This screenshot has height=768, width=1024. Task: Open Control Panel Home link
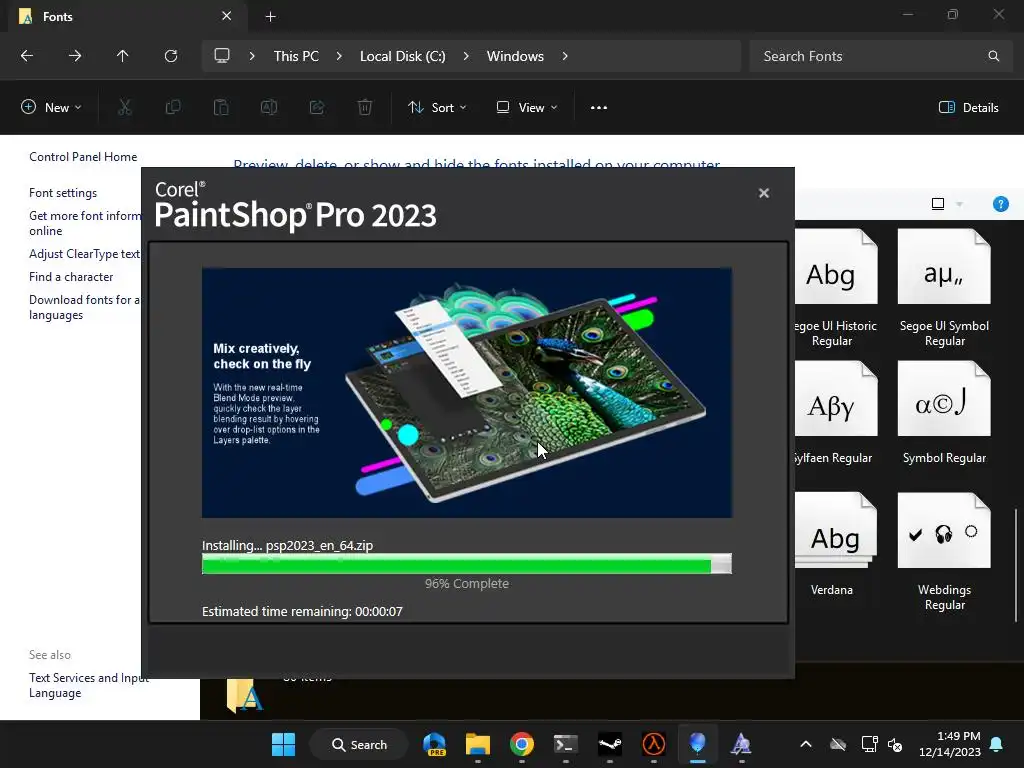coord(83,157)
